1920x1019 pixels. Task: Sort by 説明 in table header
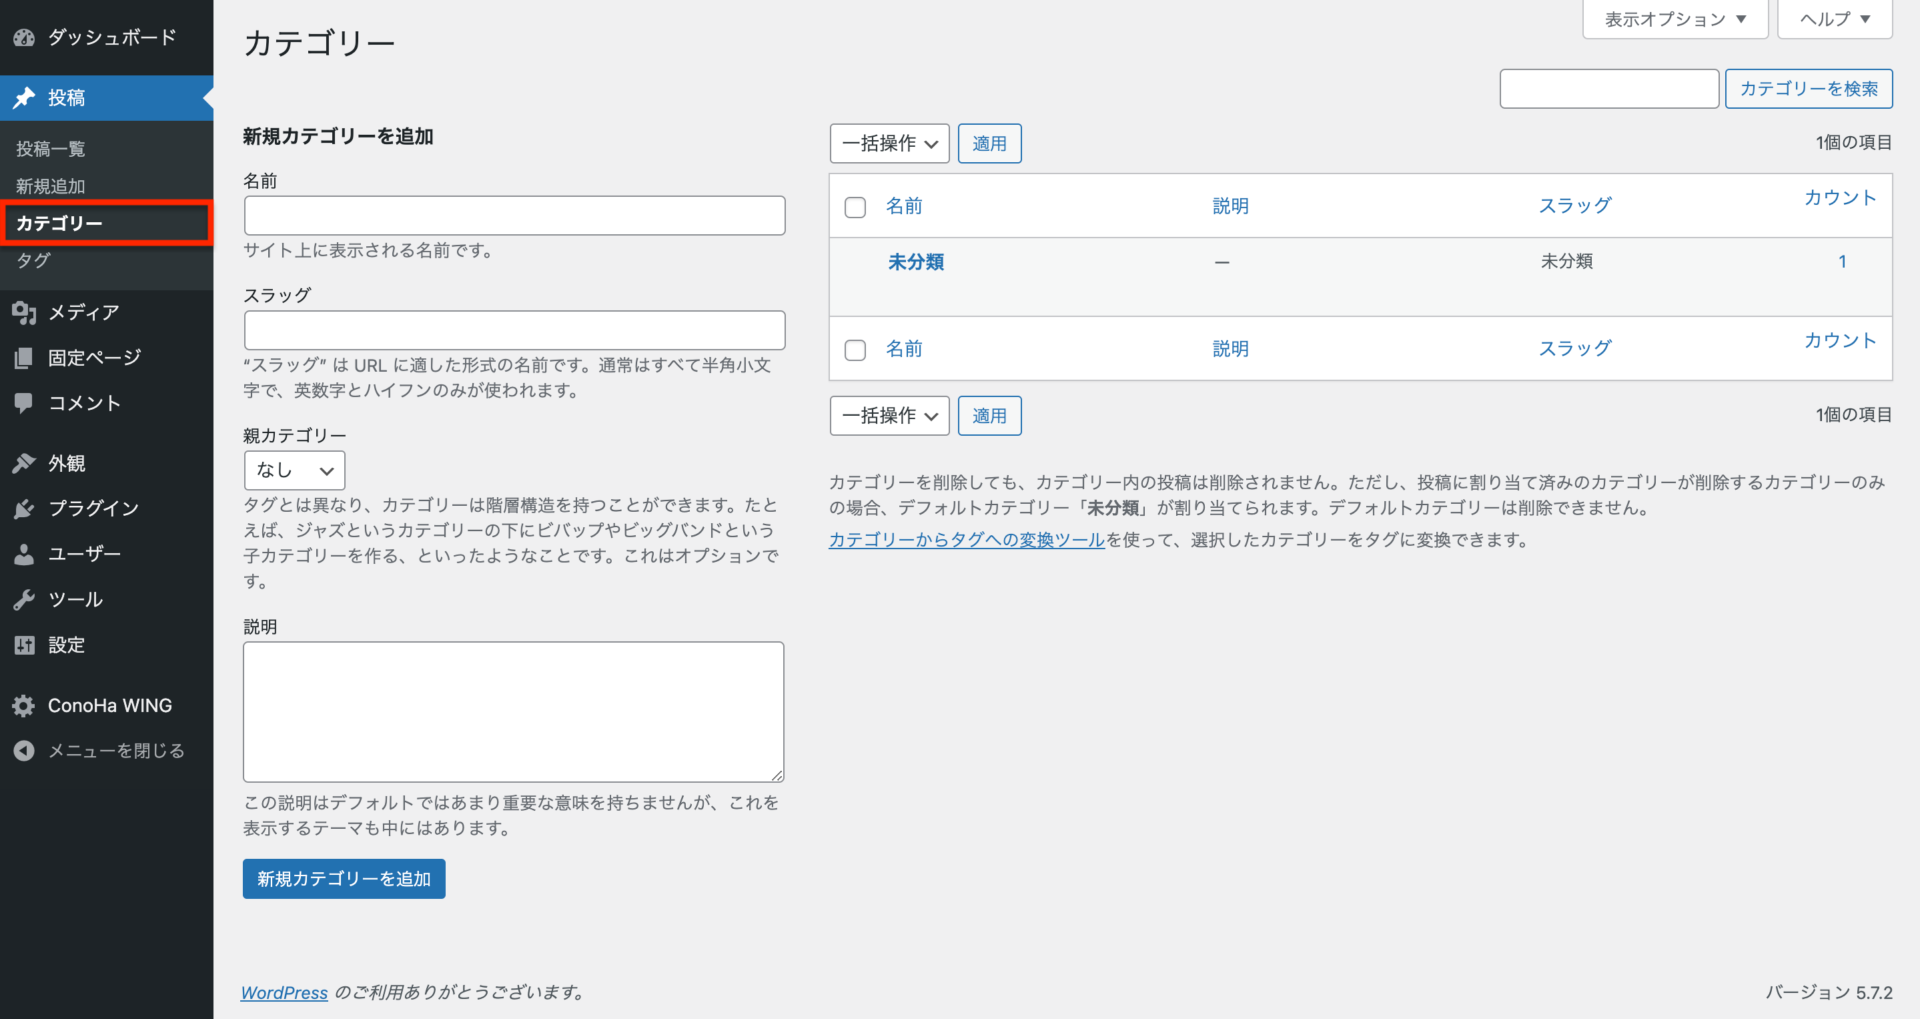[1231, 206]
